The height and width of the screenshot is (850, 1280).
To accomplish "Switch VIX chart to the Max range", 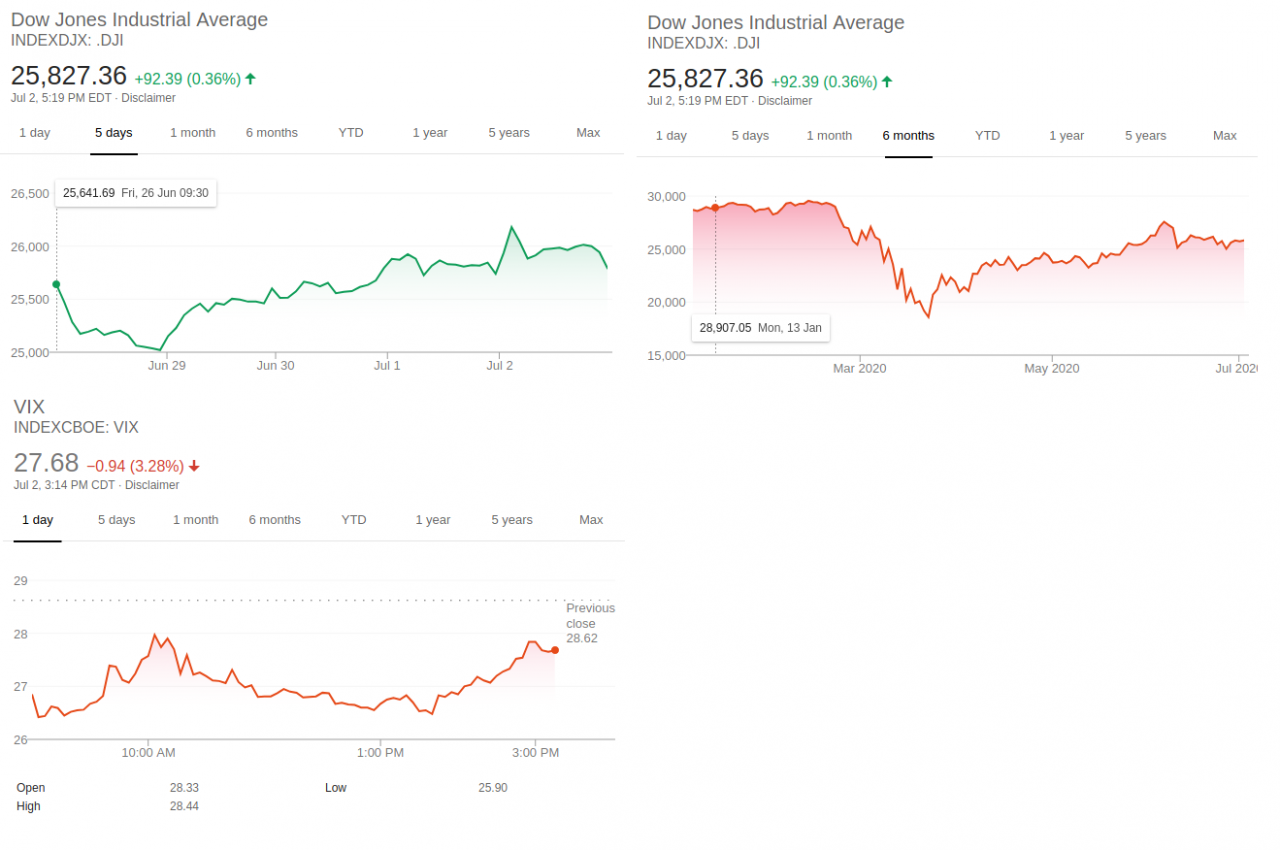I will tap(591, 520).
